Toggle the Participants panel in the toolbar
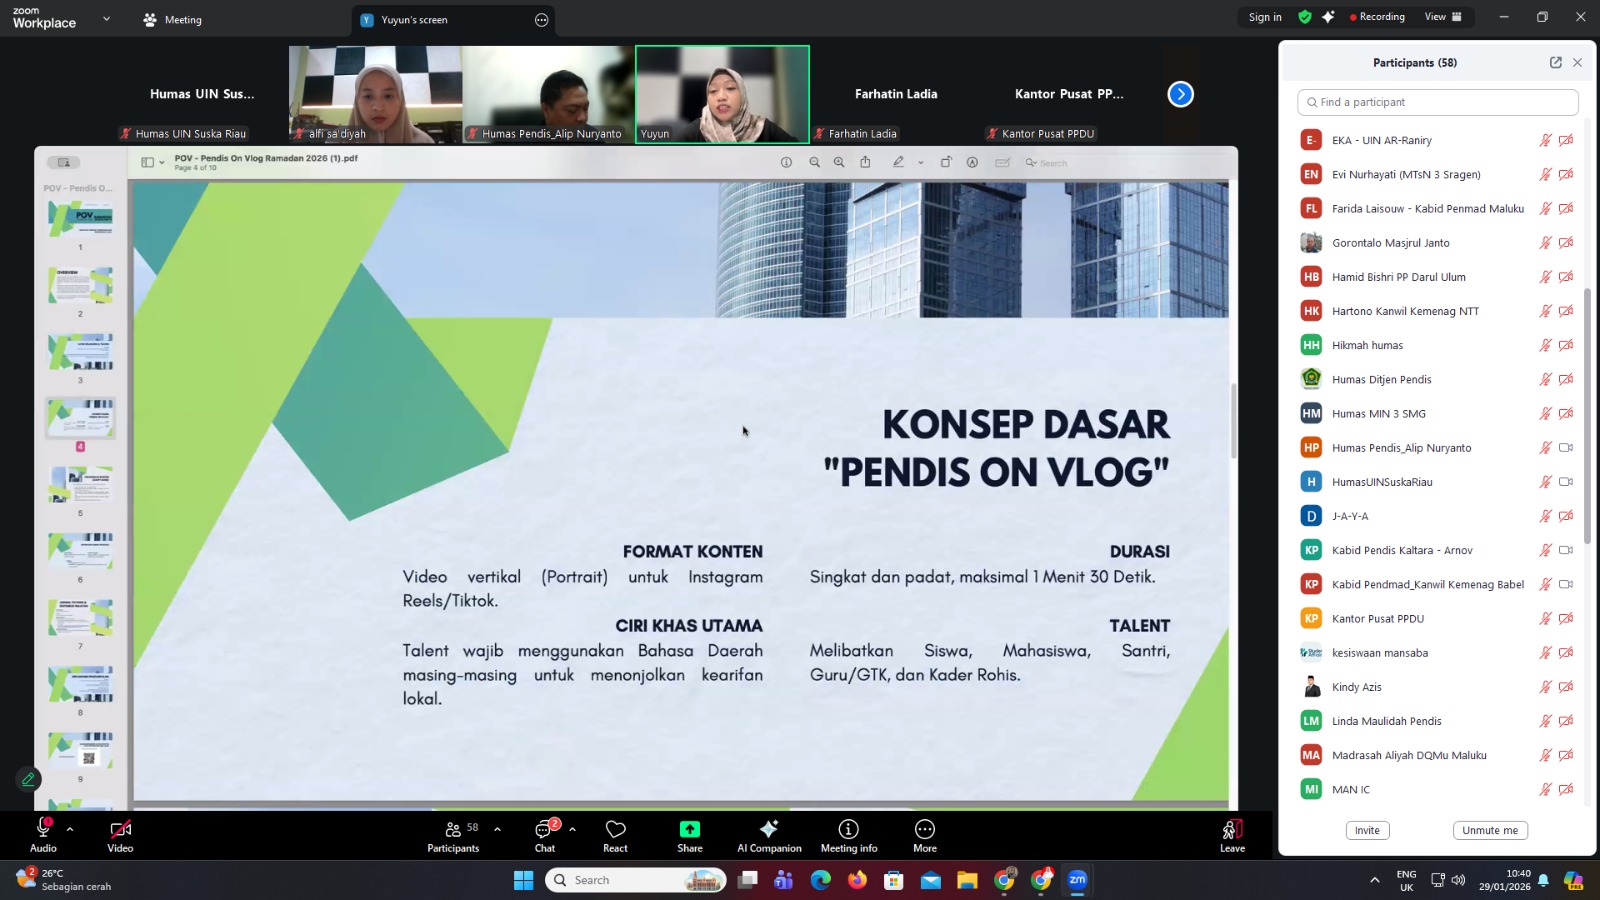The width and height of the screenshot is (1600, 900). tap(453, 835)
